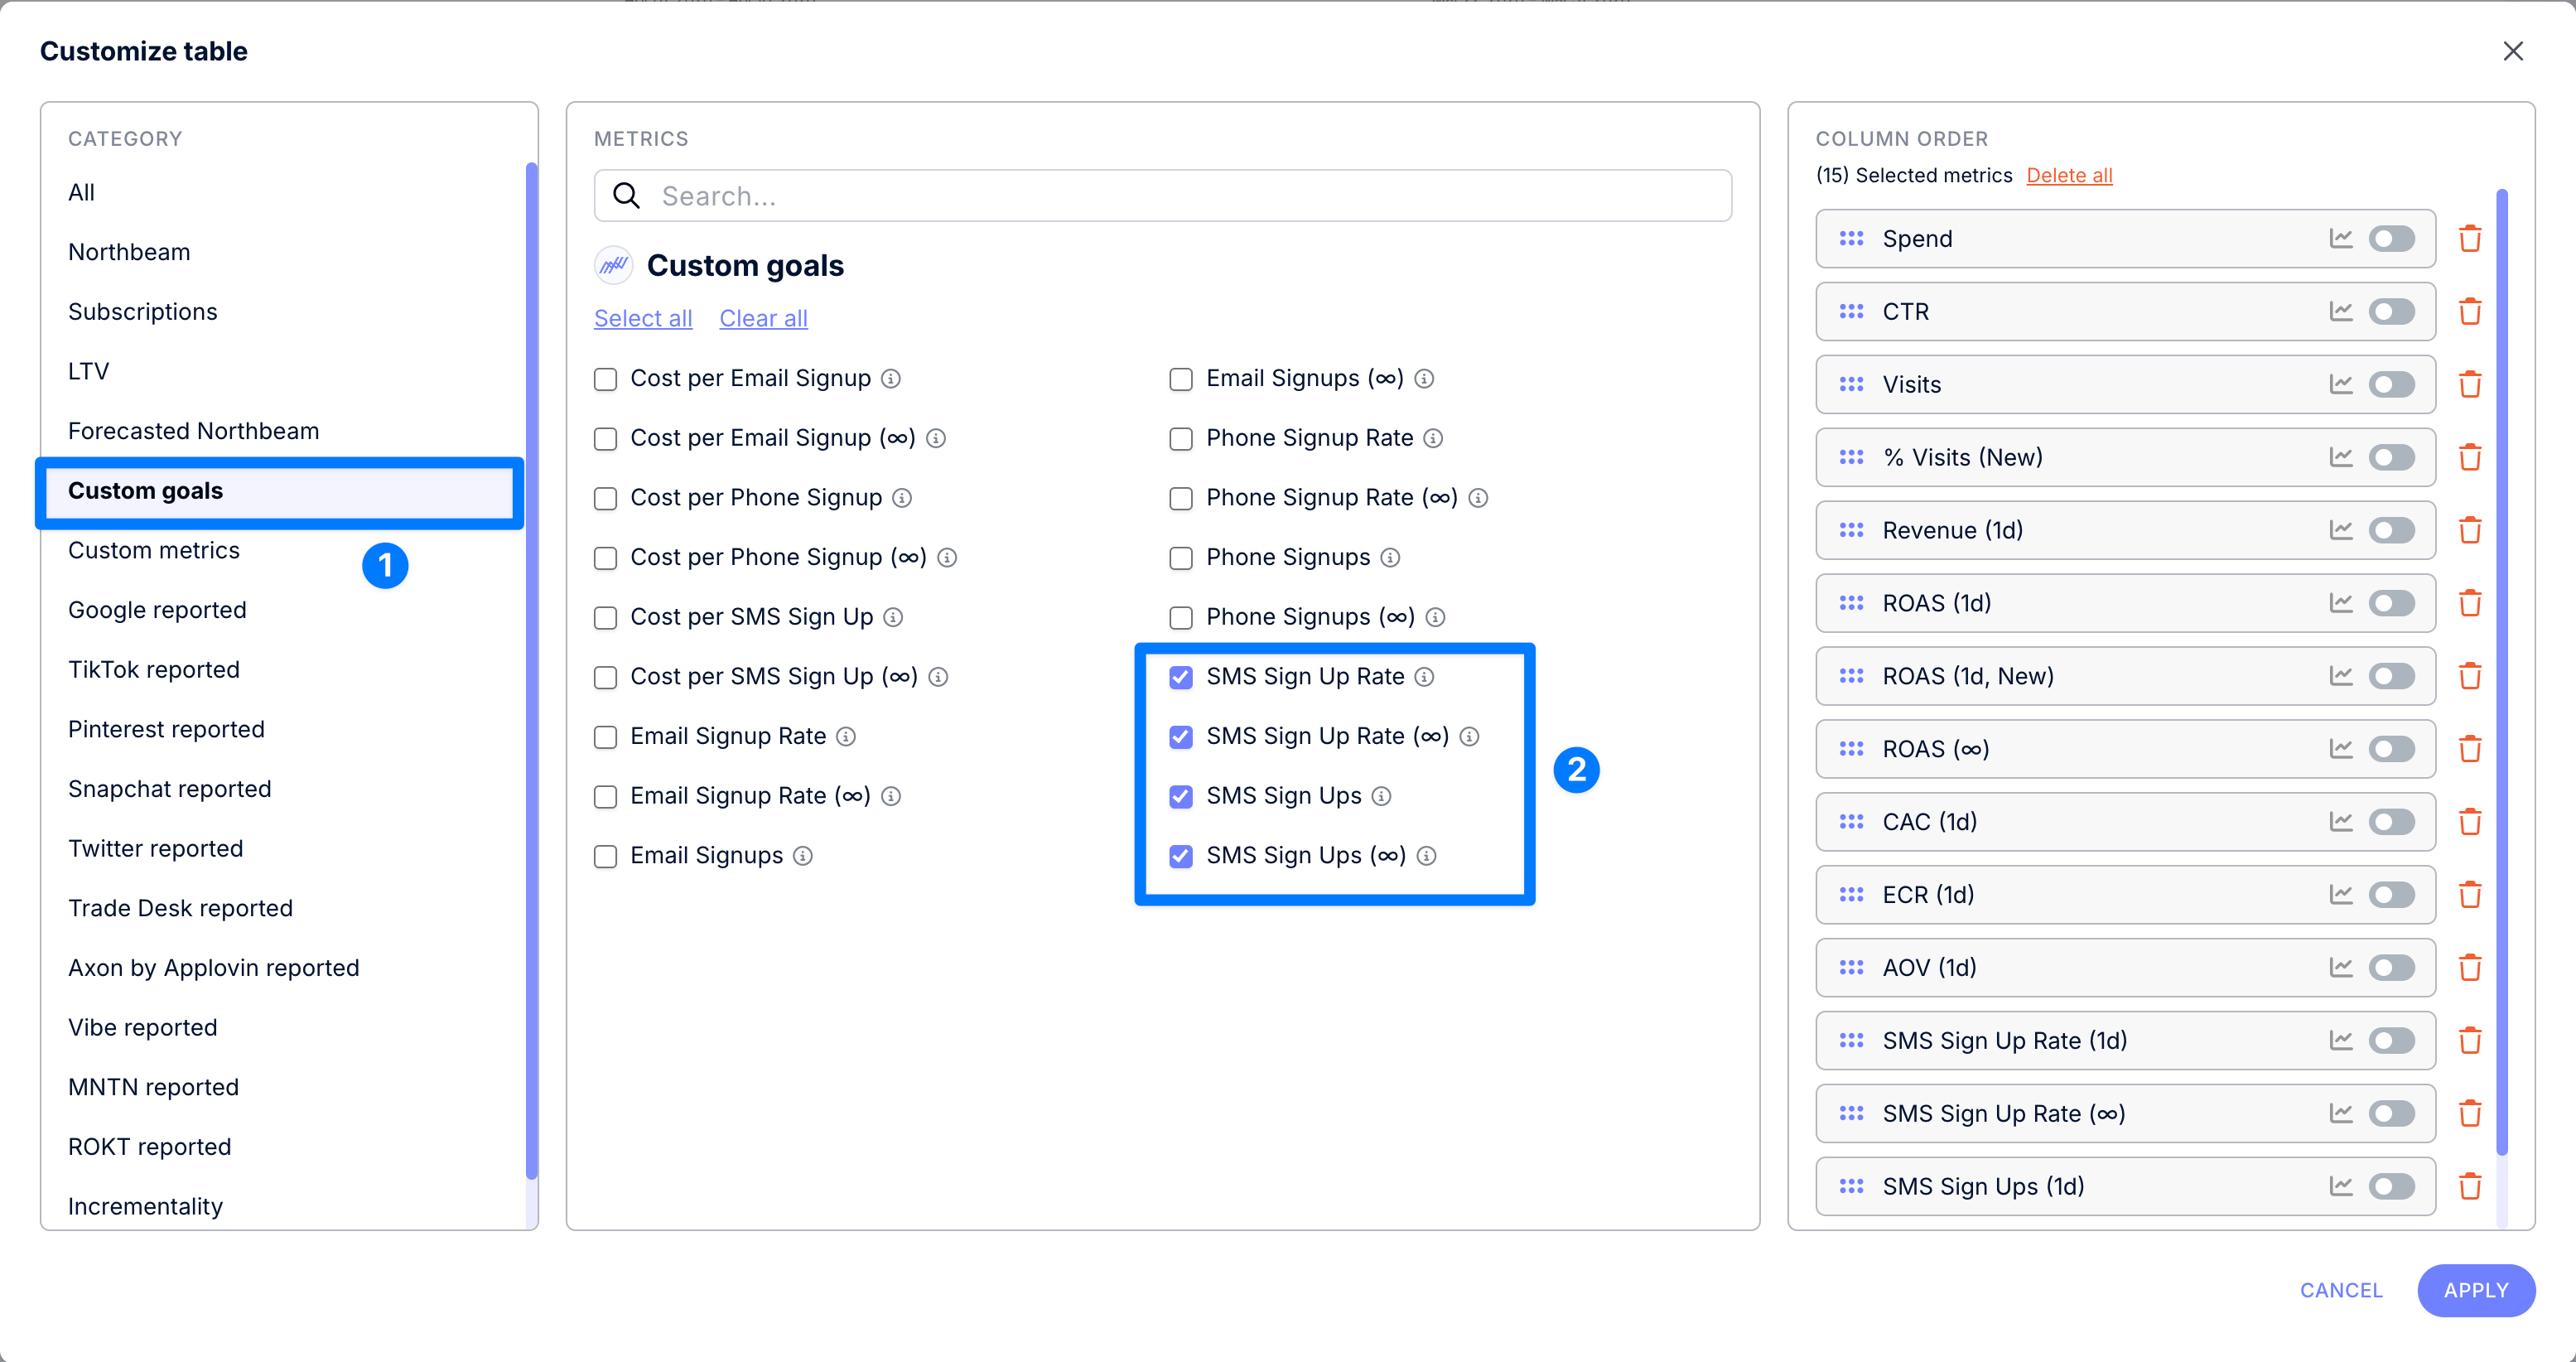Screen dimensions: 2576x1362
Task: Select Incrementality category
Action: 146,1207
